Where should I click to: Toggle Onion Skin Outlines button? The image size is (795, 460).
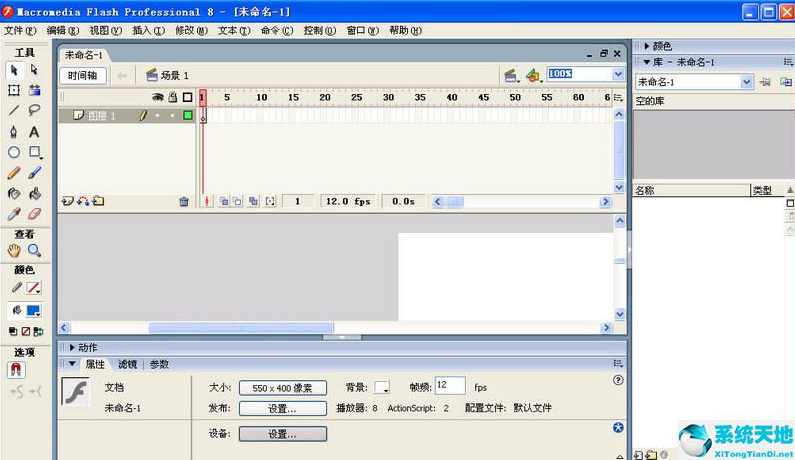coord(237,201)
